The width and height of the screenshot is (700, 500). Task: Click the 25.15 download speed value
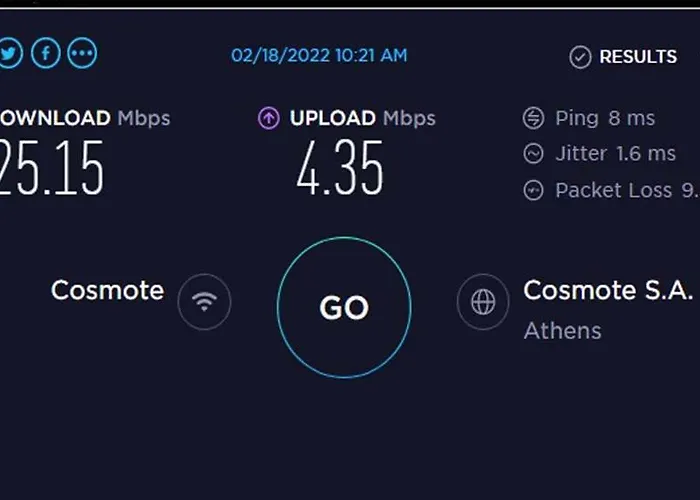coord(52,167)
